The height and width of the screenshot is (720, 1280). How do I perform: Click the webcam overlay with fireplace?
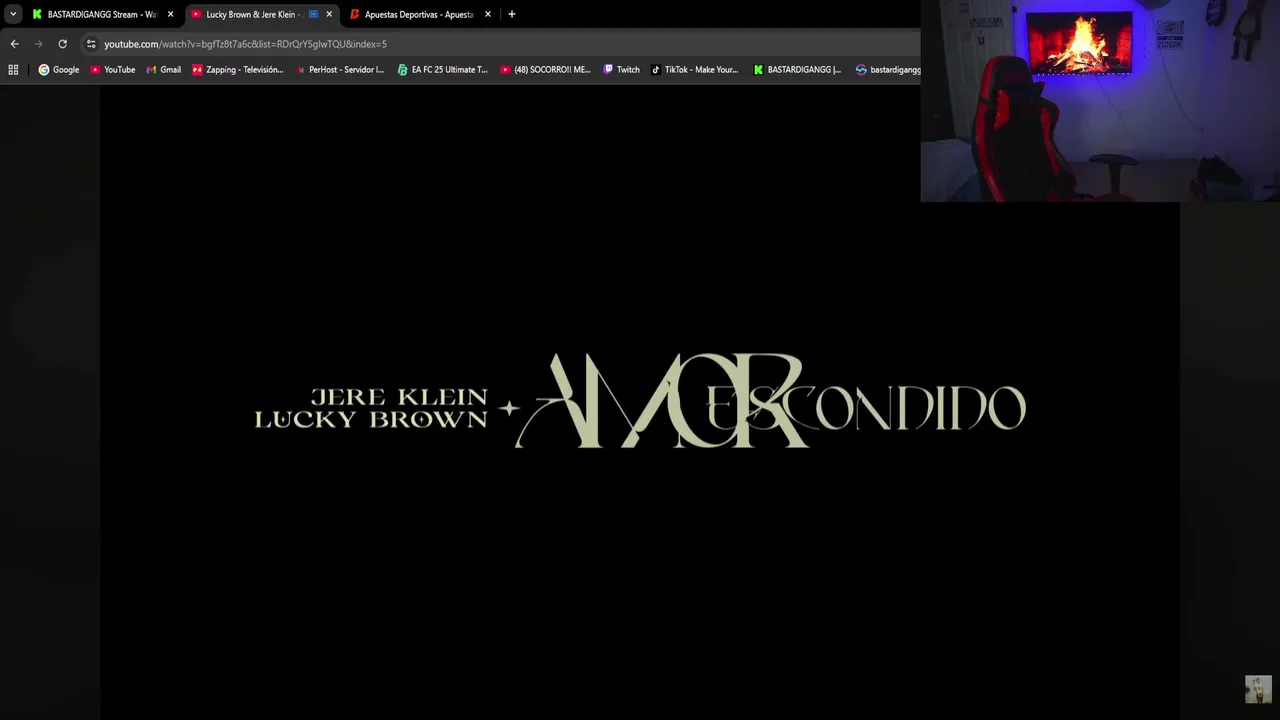[1100, 101]
